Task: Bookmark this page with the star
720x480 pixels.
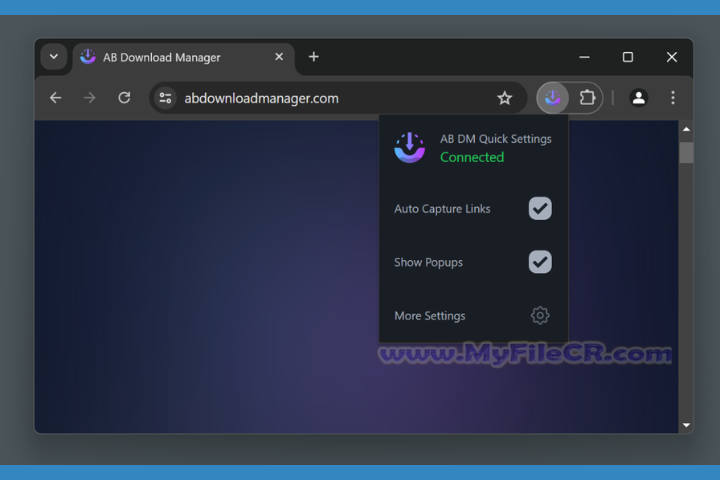Action: coord(504,98)
